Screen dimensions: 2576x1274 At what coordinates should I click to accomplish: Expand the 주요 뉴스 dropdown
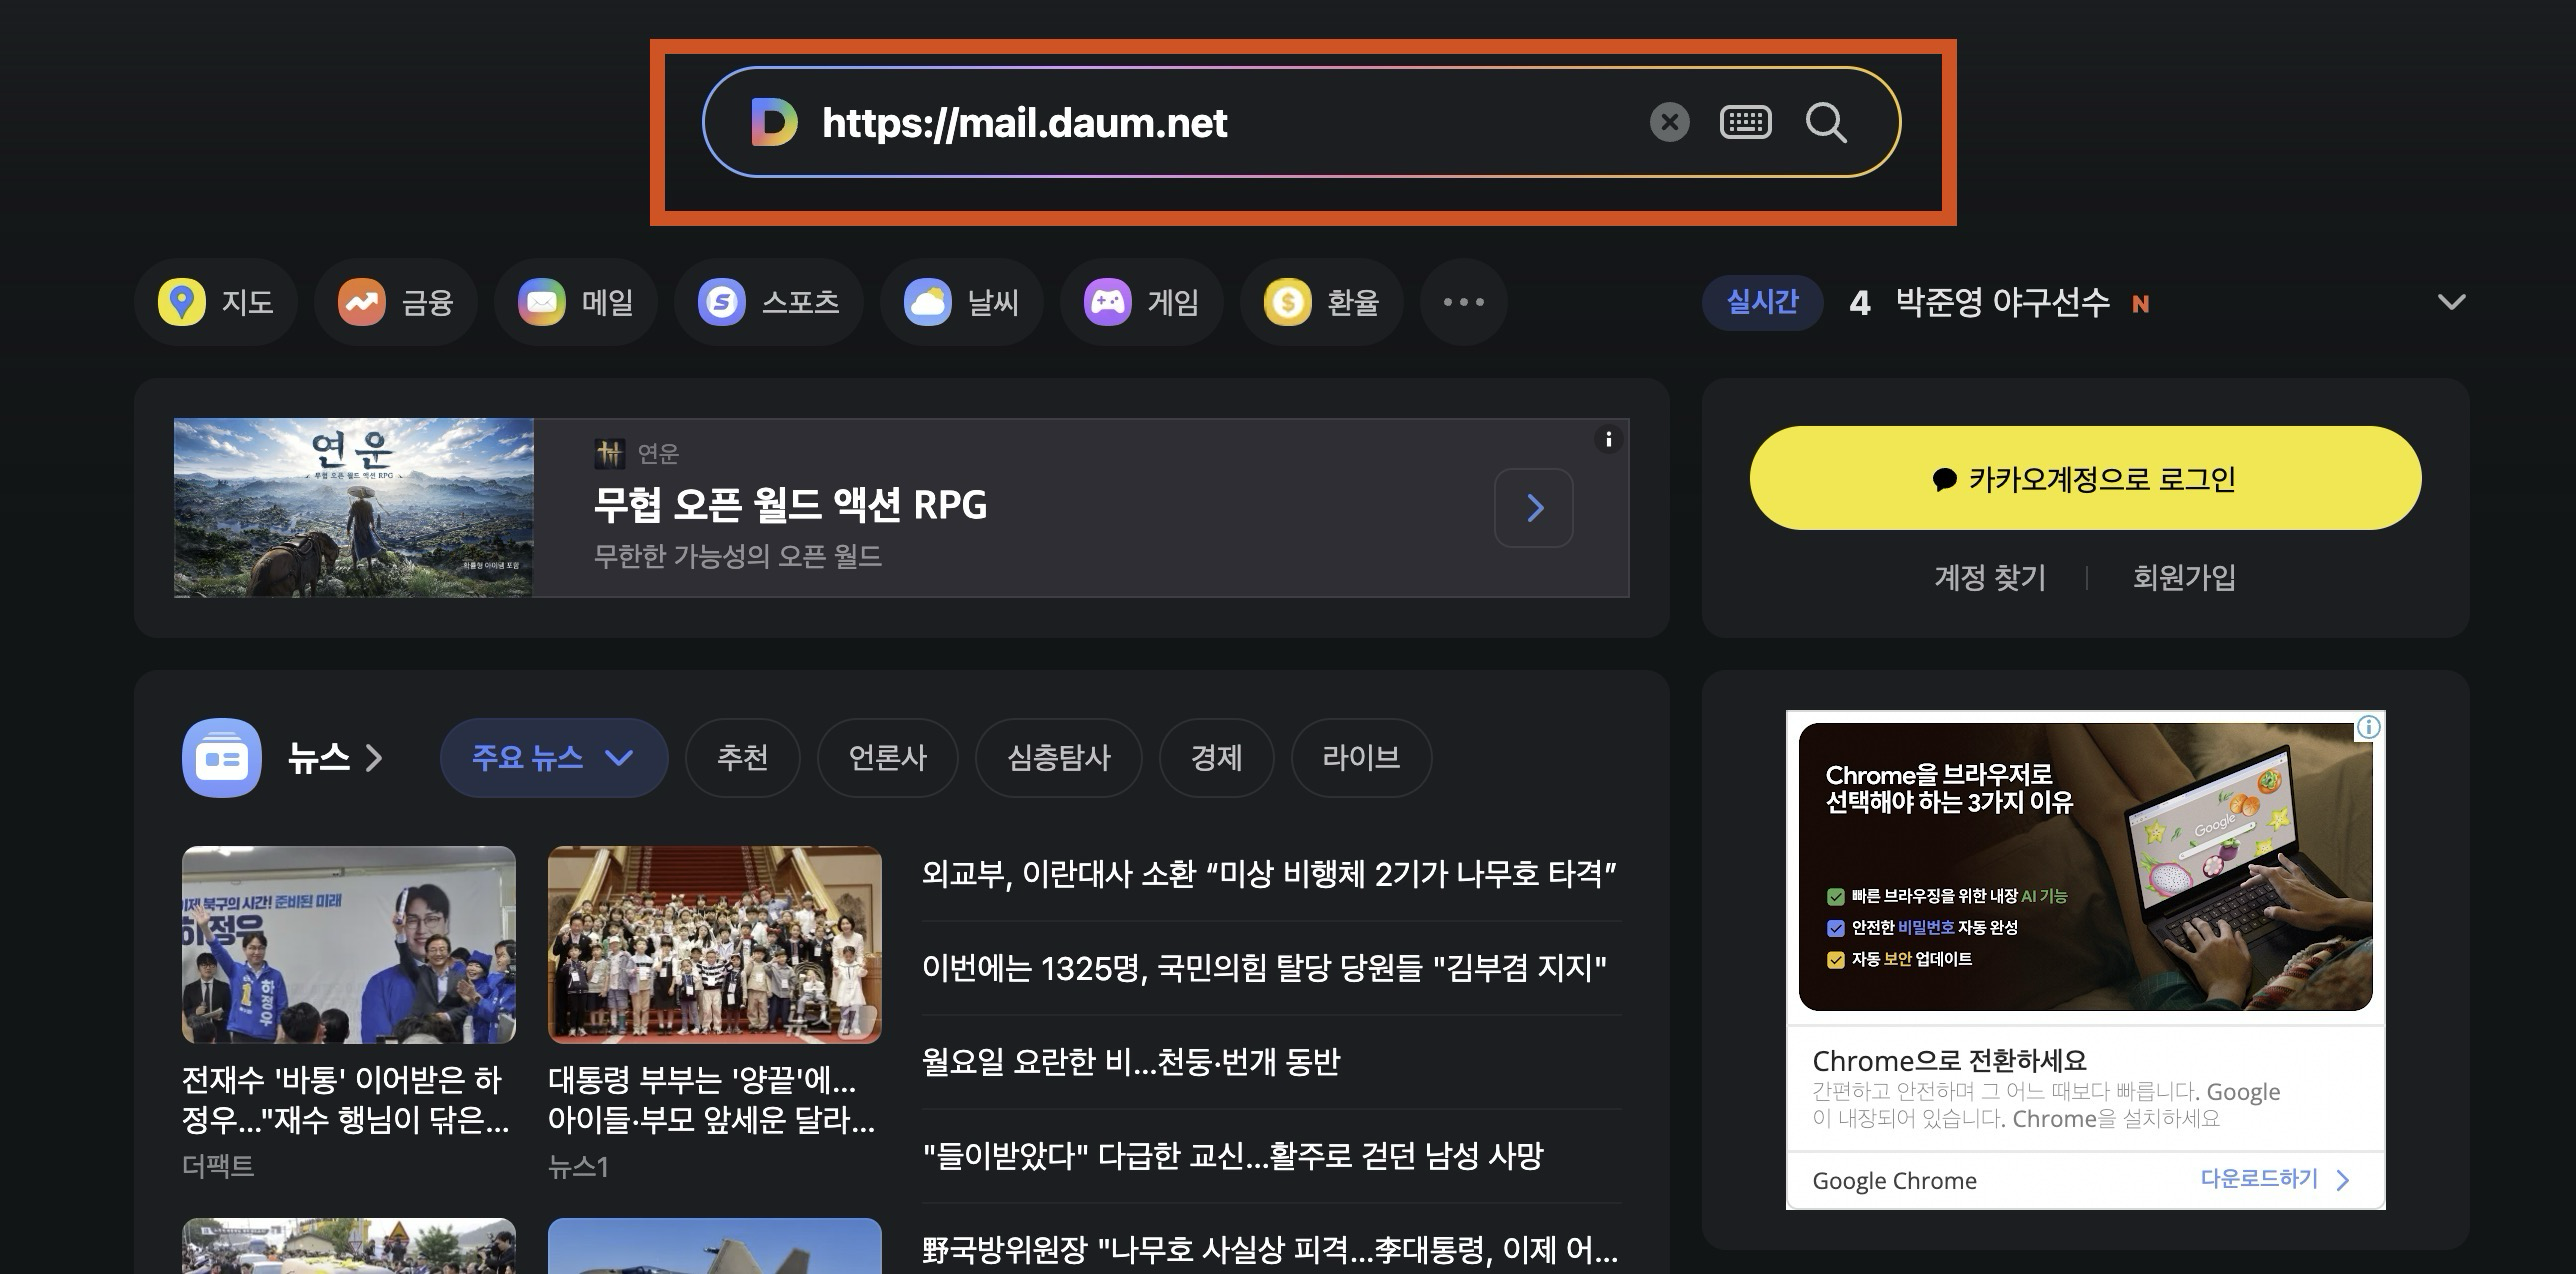pyautogui.click(x=553, y=758)
